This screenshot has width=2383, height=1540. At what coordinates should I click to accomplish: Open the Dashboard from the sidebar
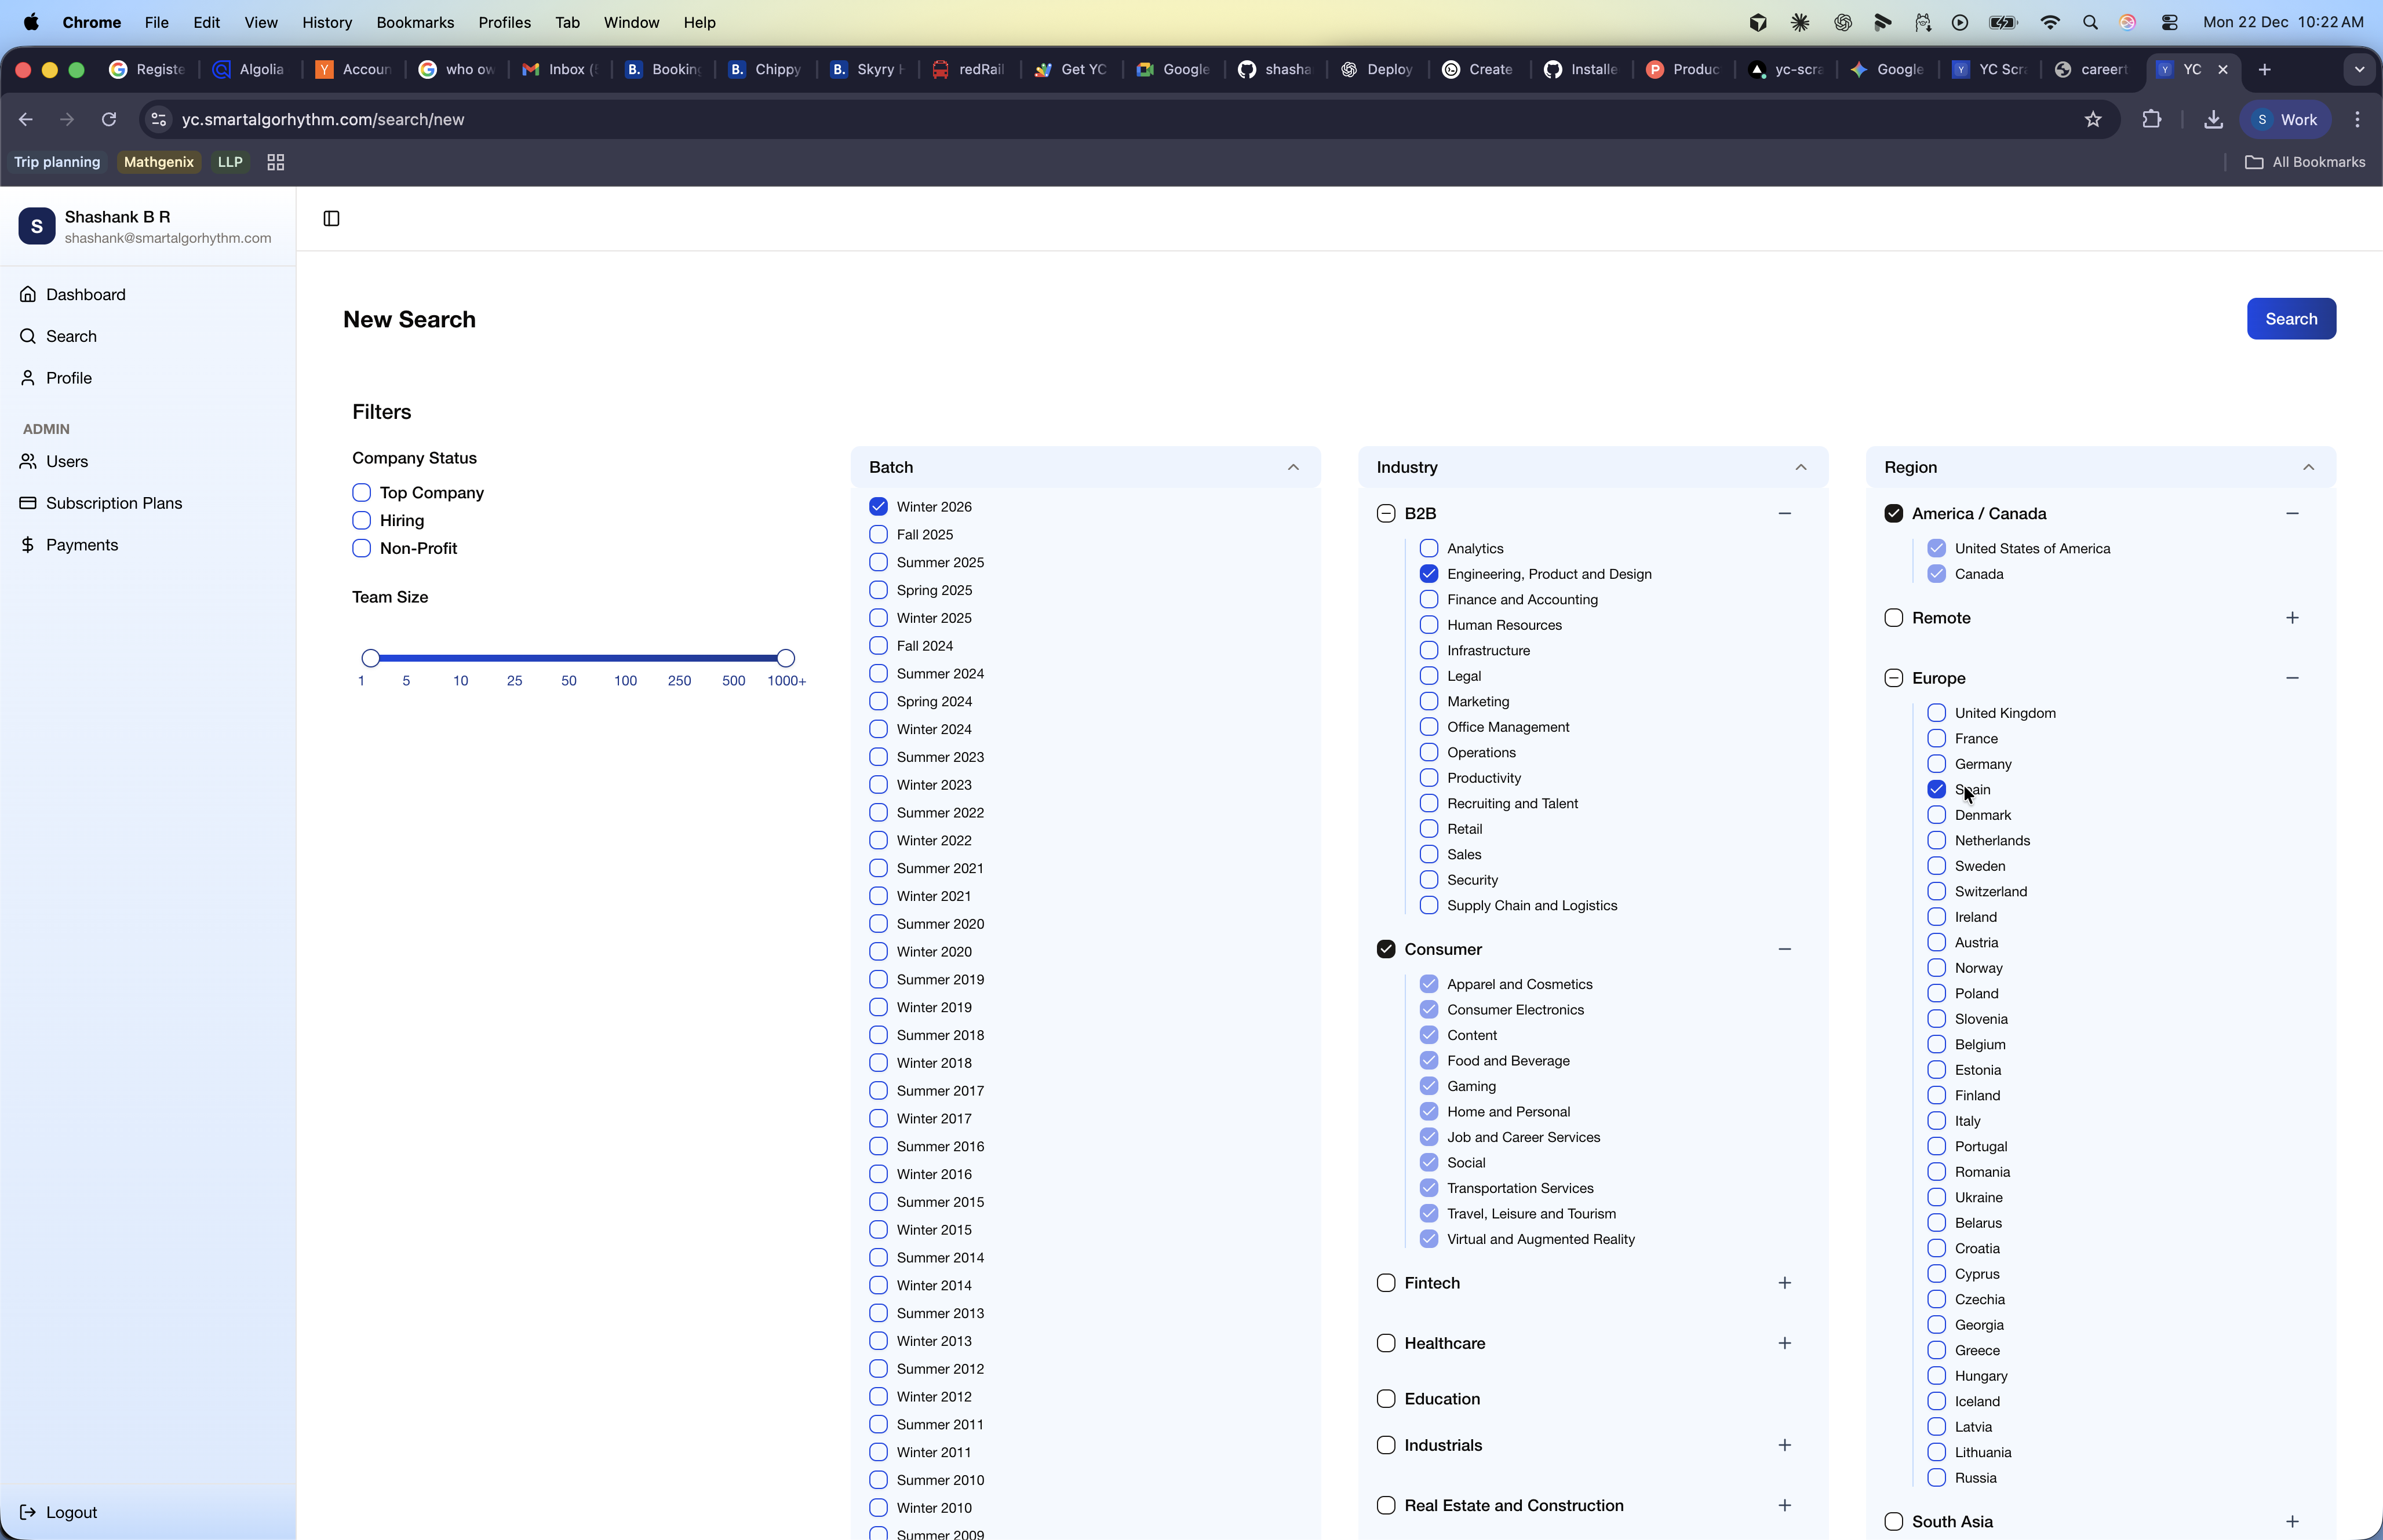(x=85, y=294)
